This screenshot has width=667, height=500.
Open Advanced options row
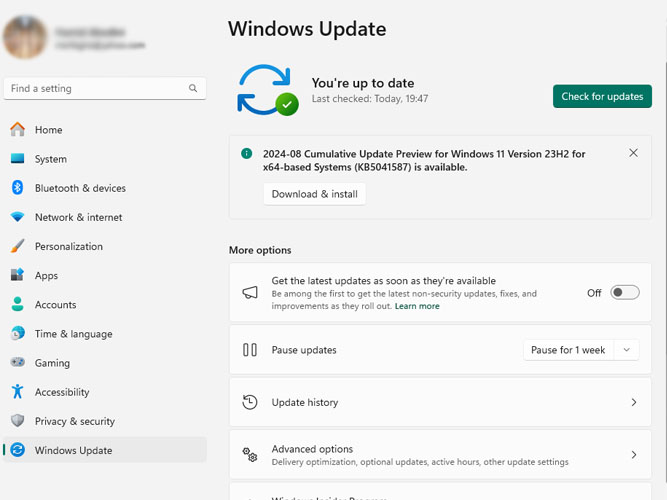click(440, 454)
